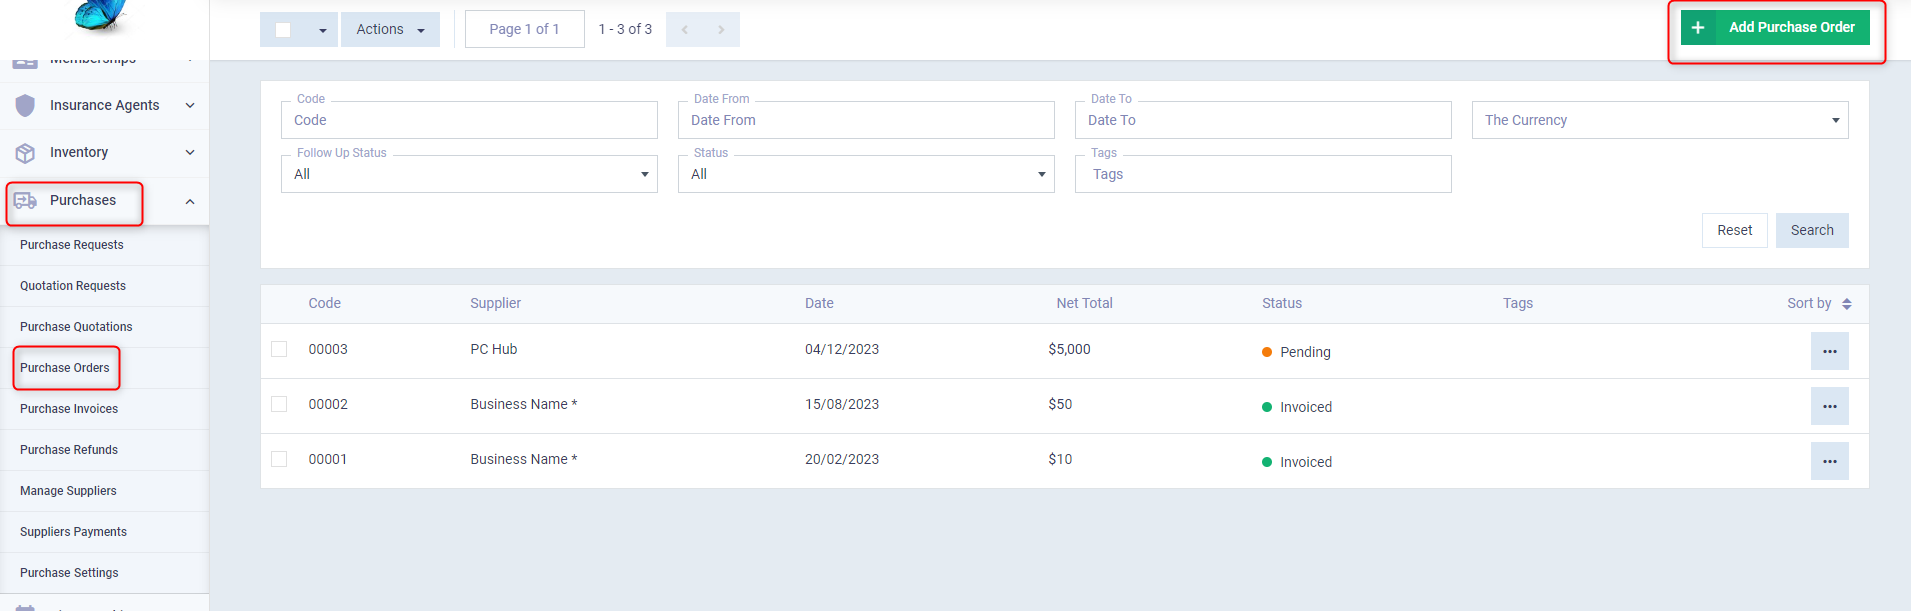Navigate to Manage Suppliers
This screenshot has height=611, width=1911.
coord(68,491)
